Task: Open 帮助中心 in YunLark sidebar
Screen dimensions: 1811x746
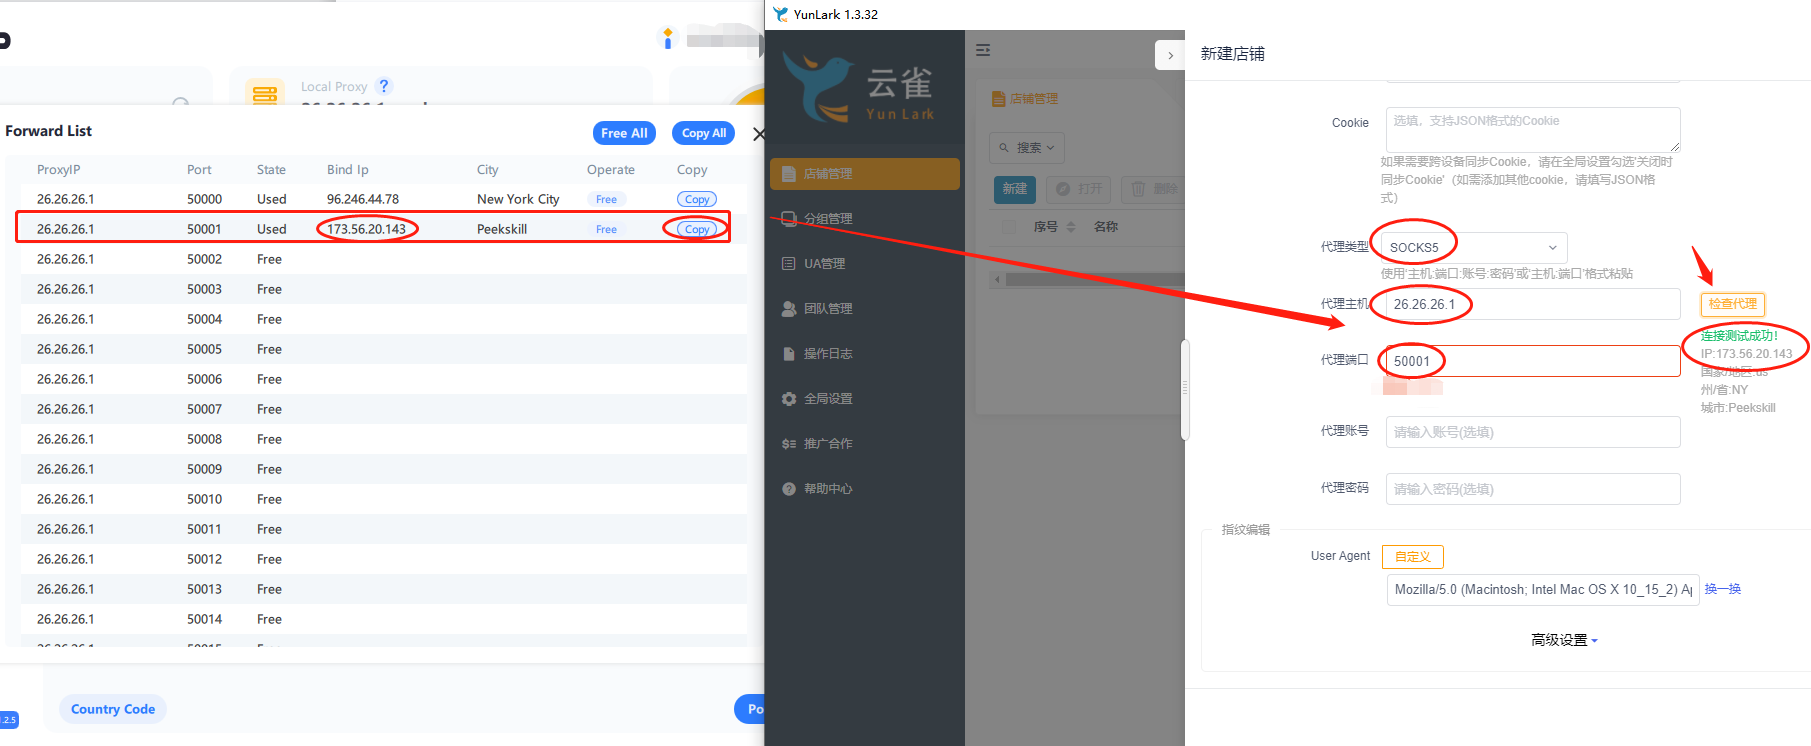Action: [x=865, y=489]
